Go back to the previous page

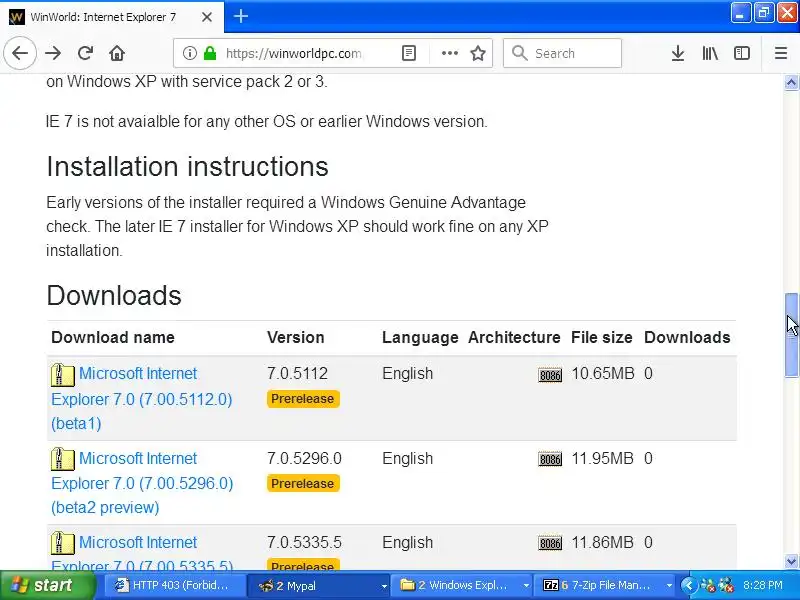tap(20, 53)
